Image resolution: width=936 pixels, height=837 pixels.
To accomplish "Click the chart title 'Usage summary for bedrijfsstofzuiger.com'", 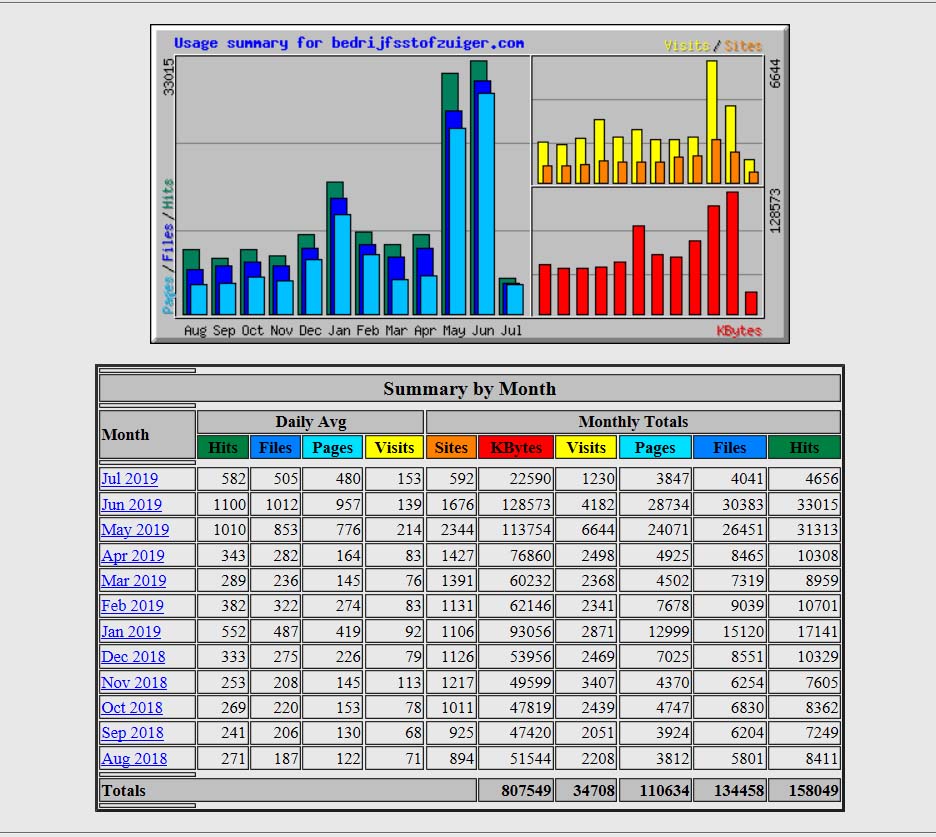I will 349,43.
